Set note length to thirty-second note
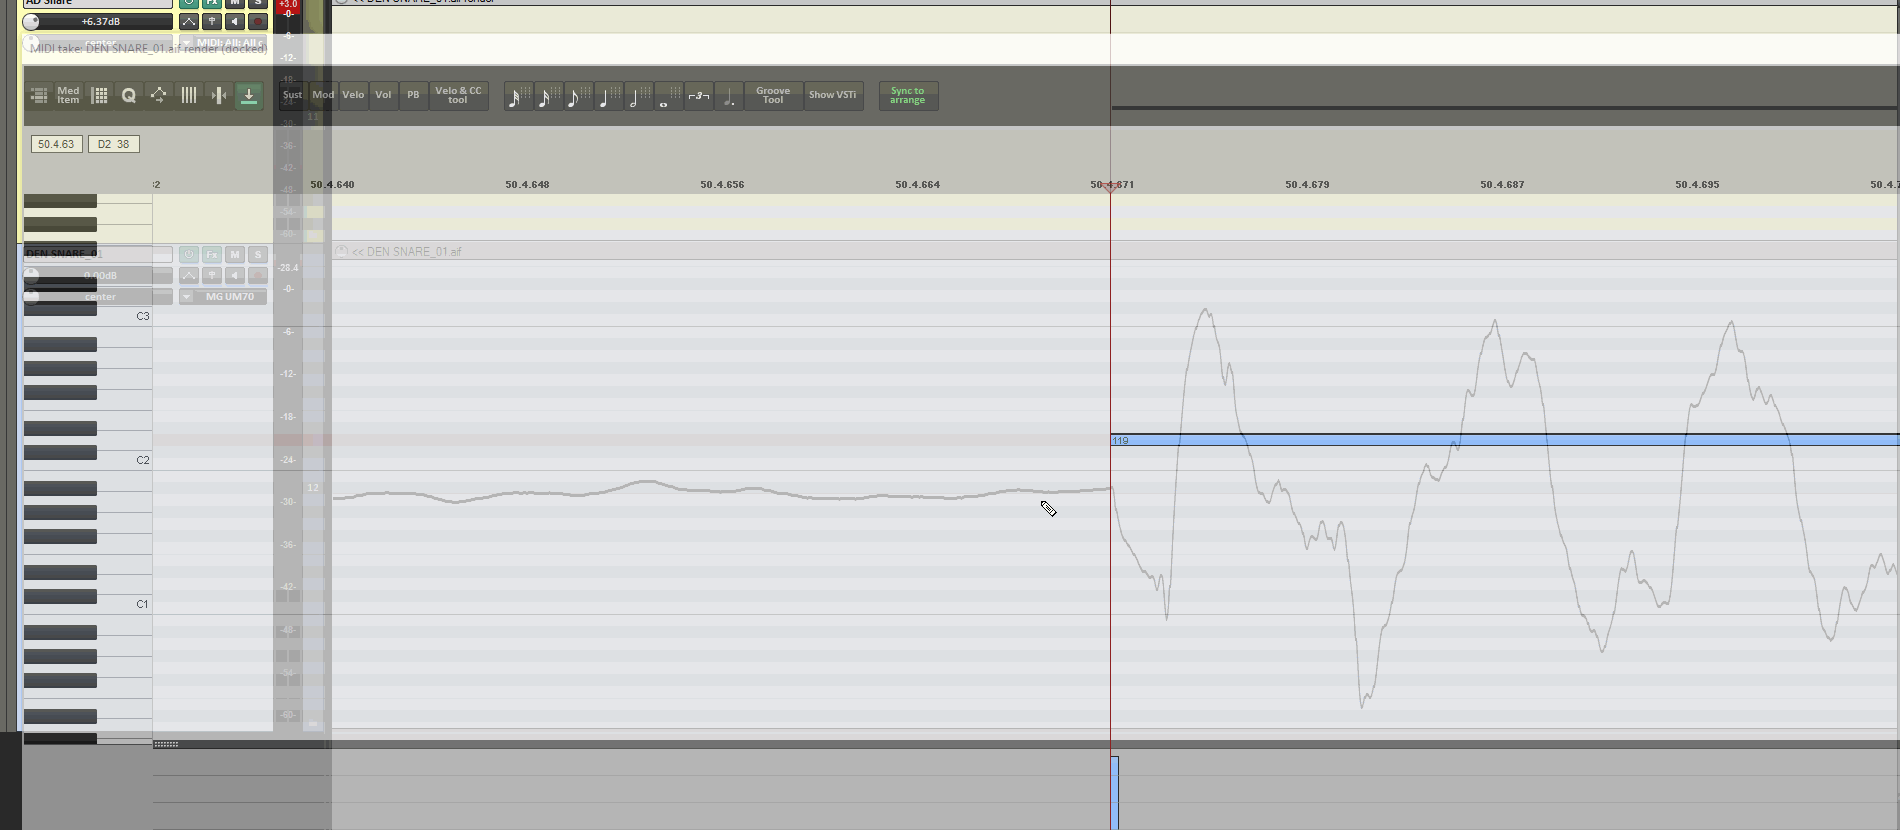This screenshot has width=1900, height=830. coord(518,97)
